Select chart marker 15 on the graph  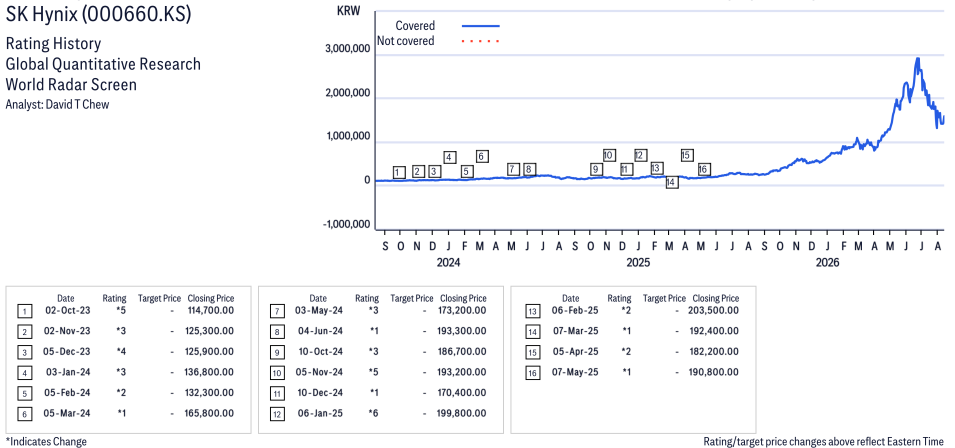click(x=687, y=155)
